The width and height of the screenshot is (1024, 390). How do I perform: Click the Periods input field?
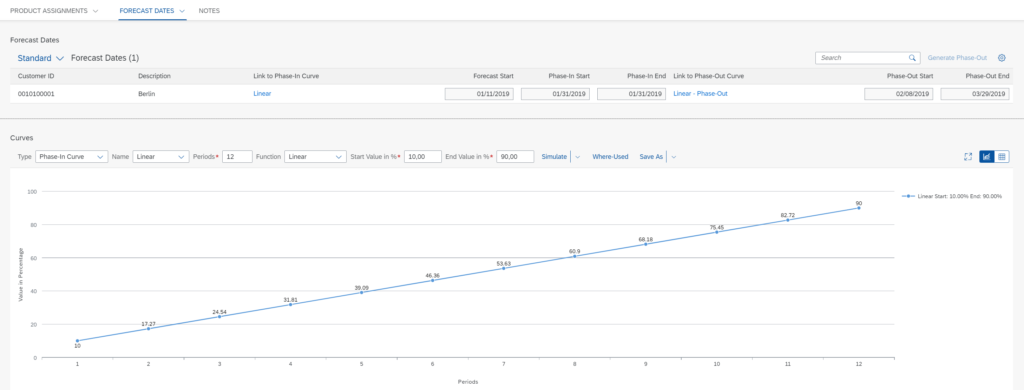point(237,157)
